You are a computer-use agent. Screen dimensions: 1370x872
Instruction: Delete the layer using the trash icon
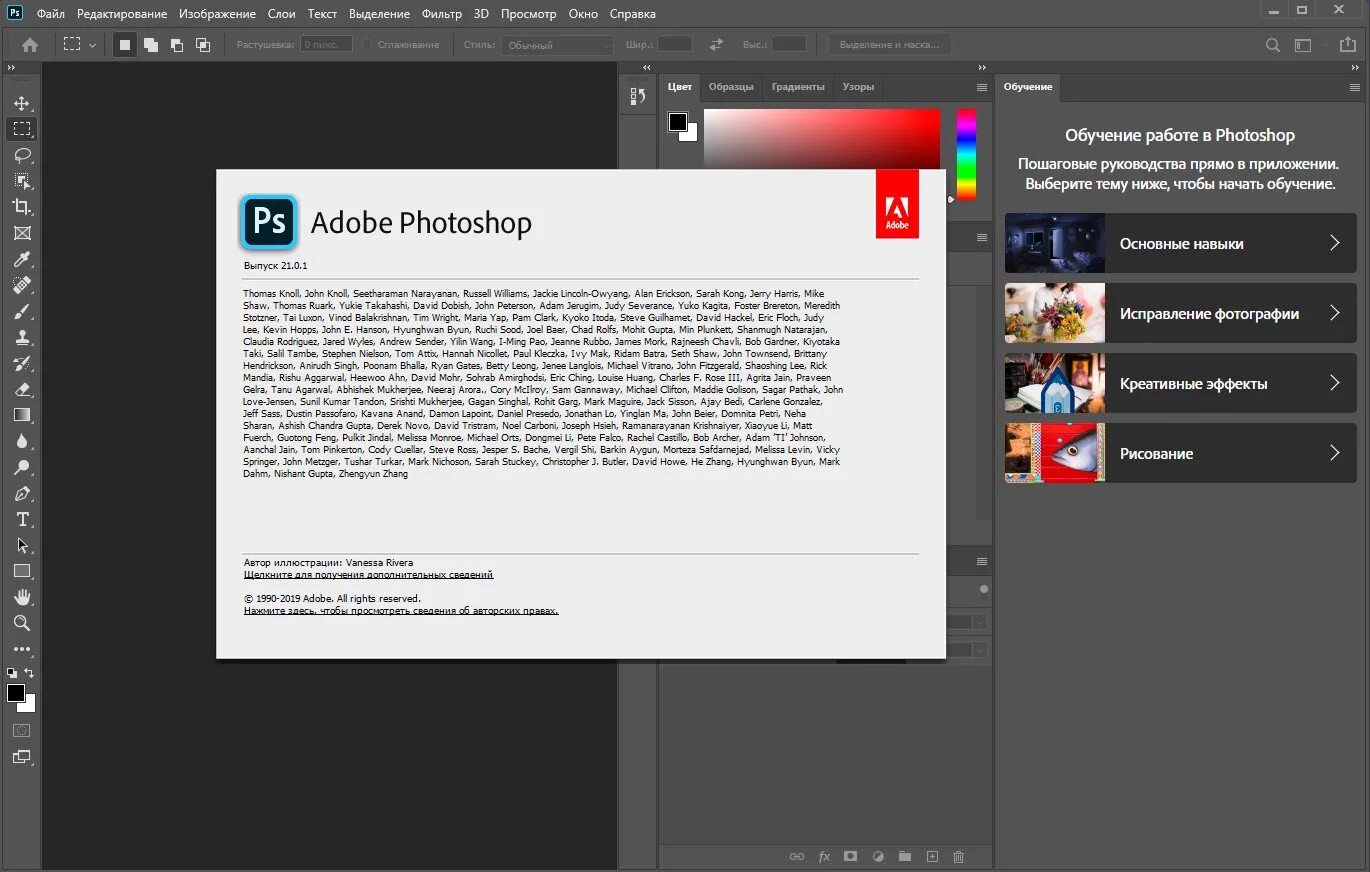click(958, 856)
